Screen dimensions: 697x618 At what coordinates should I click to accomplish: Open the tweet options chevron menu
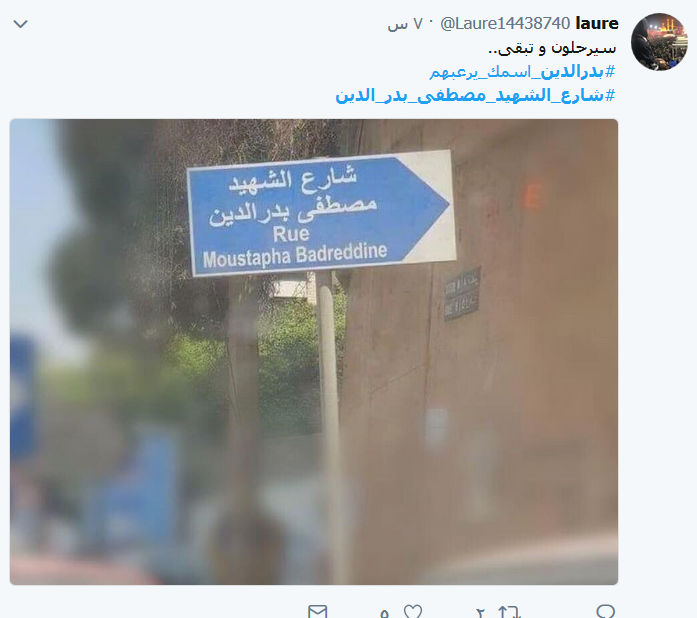tap(20, 24)
